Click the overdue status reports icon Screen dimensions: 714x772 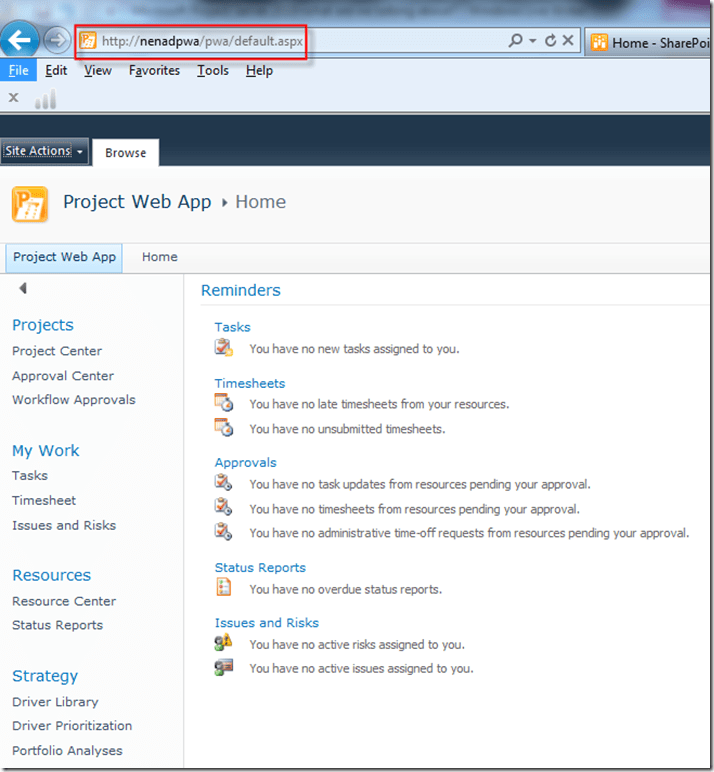(224, 589)
